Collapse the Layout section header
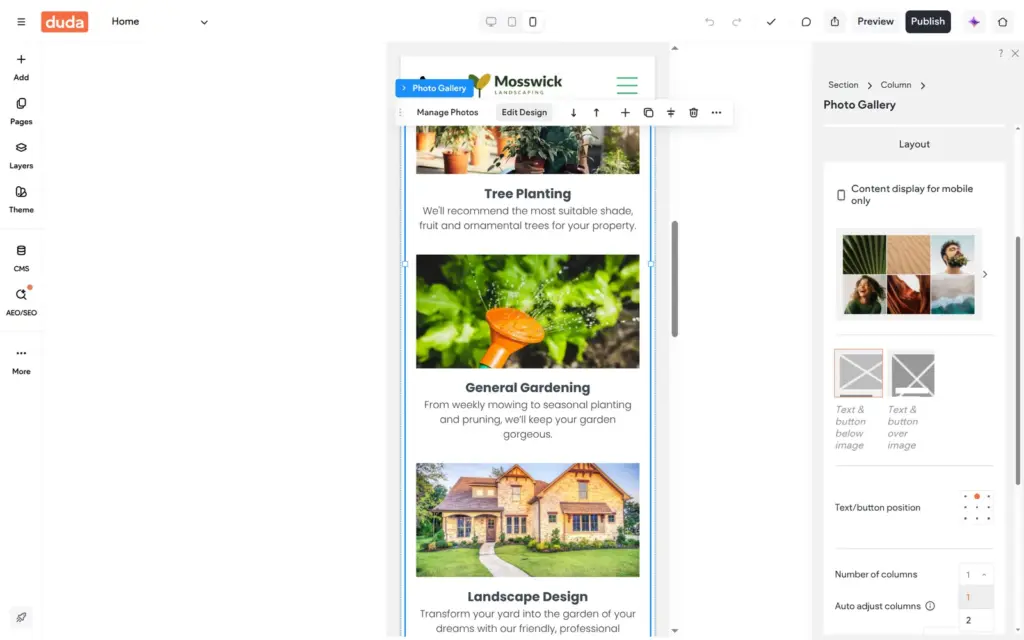 click(914, 144)
